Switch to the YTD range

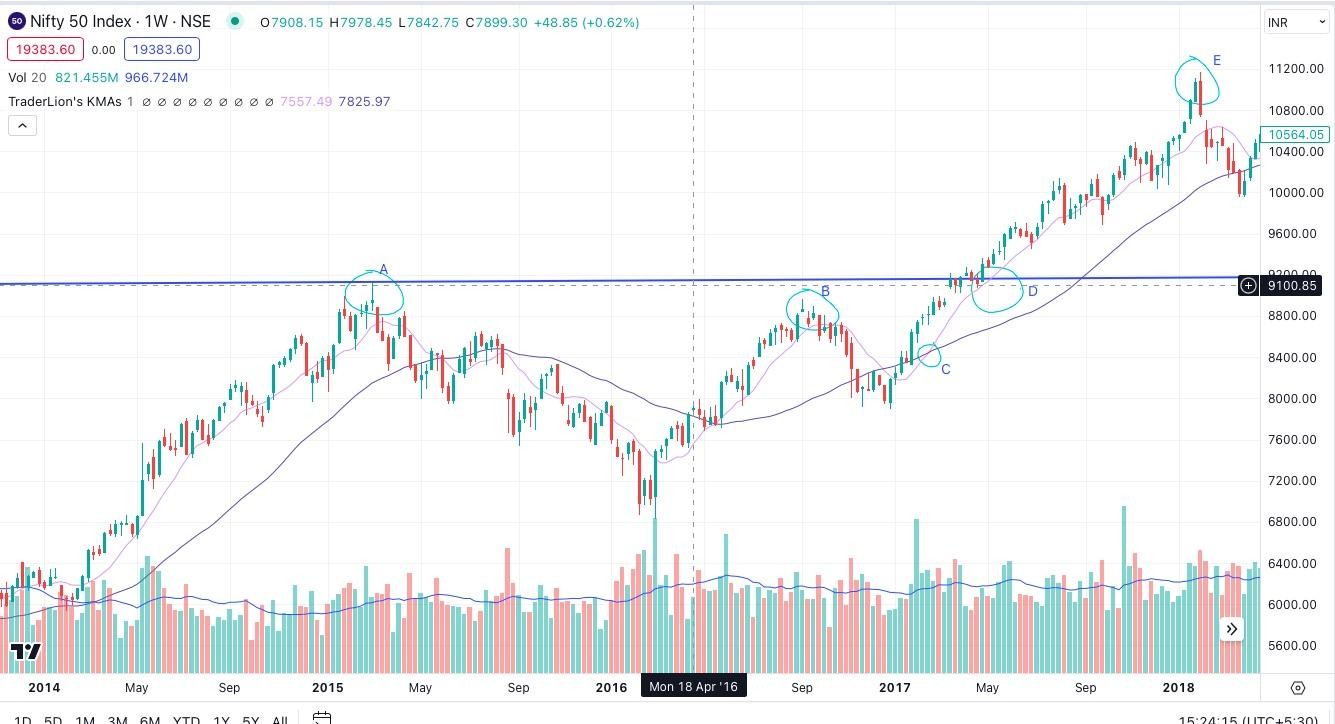coord(186,720)
